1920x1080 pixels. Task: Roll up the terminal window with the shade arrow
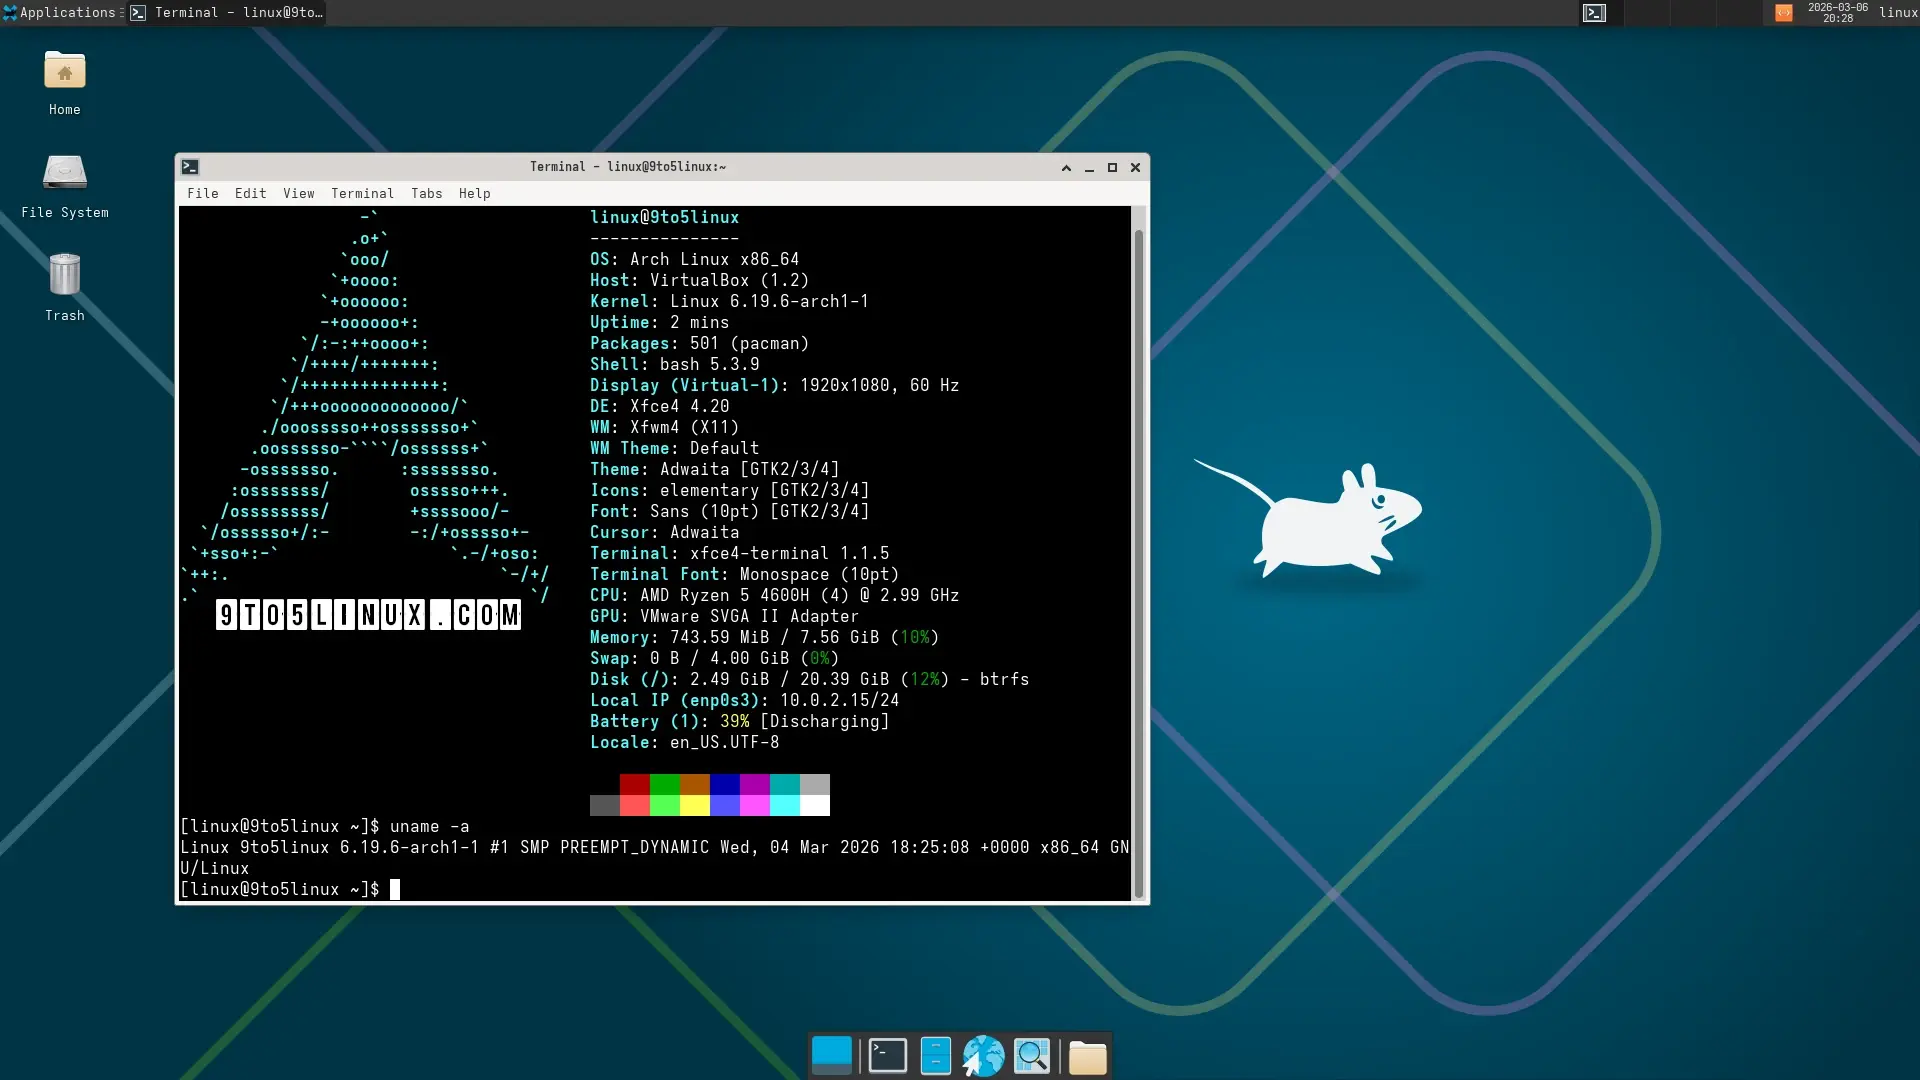(1066, 168)
